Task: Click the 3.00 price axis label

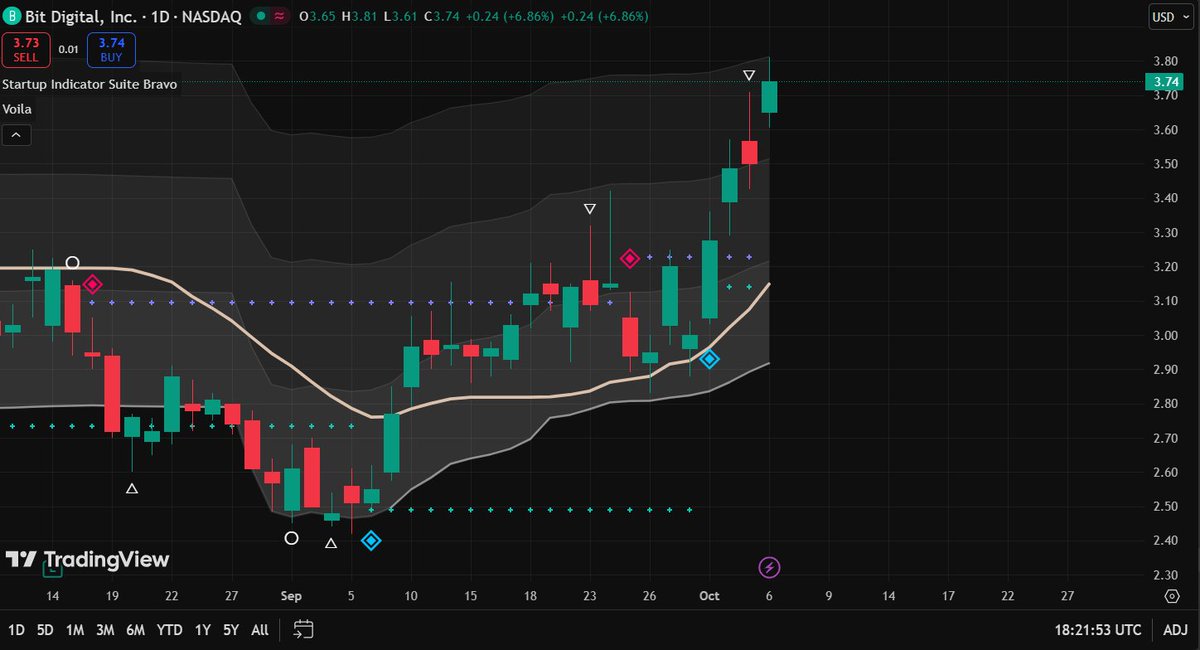Action: pyautogui.click(x=1166, y=335)
